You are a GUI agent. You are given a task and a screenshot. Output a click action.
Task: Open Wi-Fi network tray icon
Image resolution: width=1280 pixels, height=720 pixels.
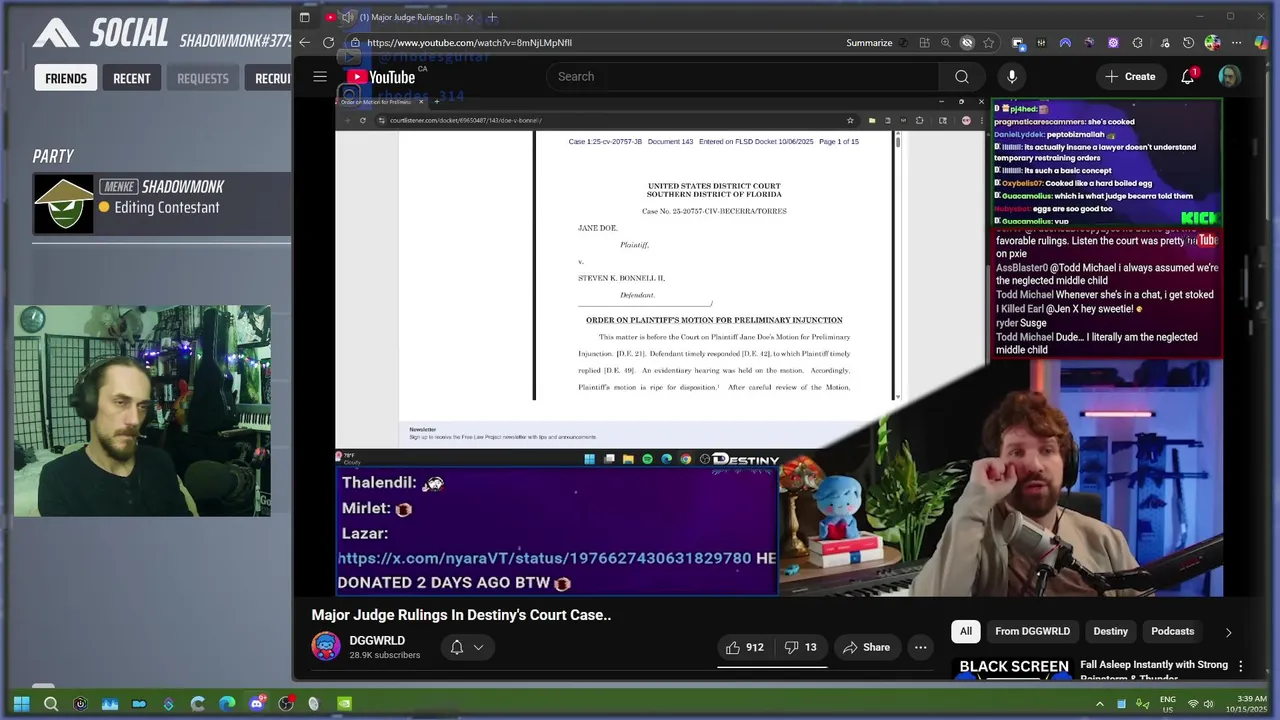point(1194,704)
